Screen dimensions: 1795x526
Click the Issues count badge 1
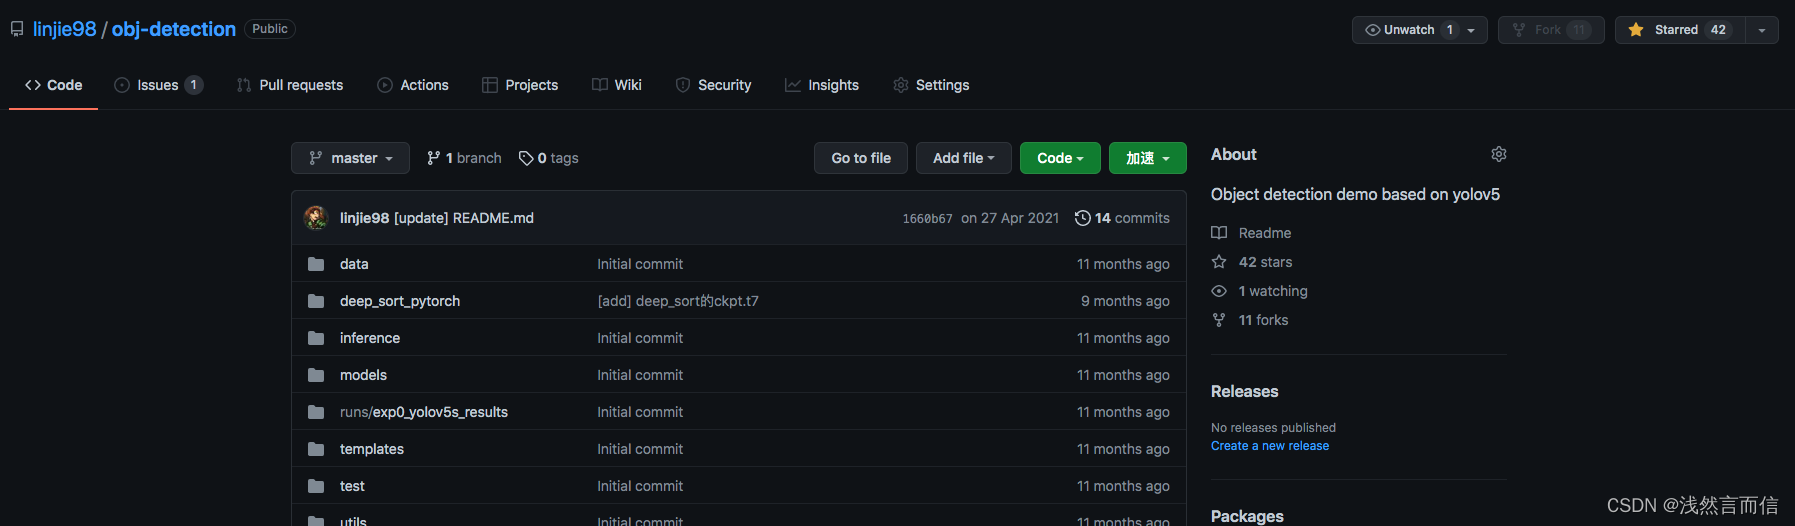194,85
